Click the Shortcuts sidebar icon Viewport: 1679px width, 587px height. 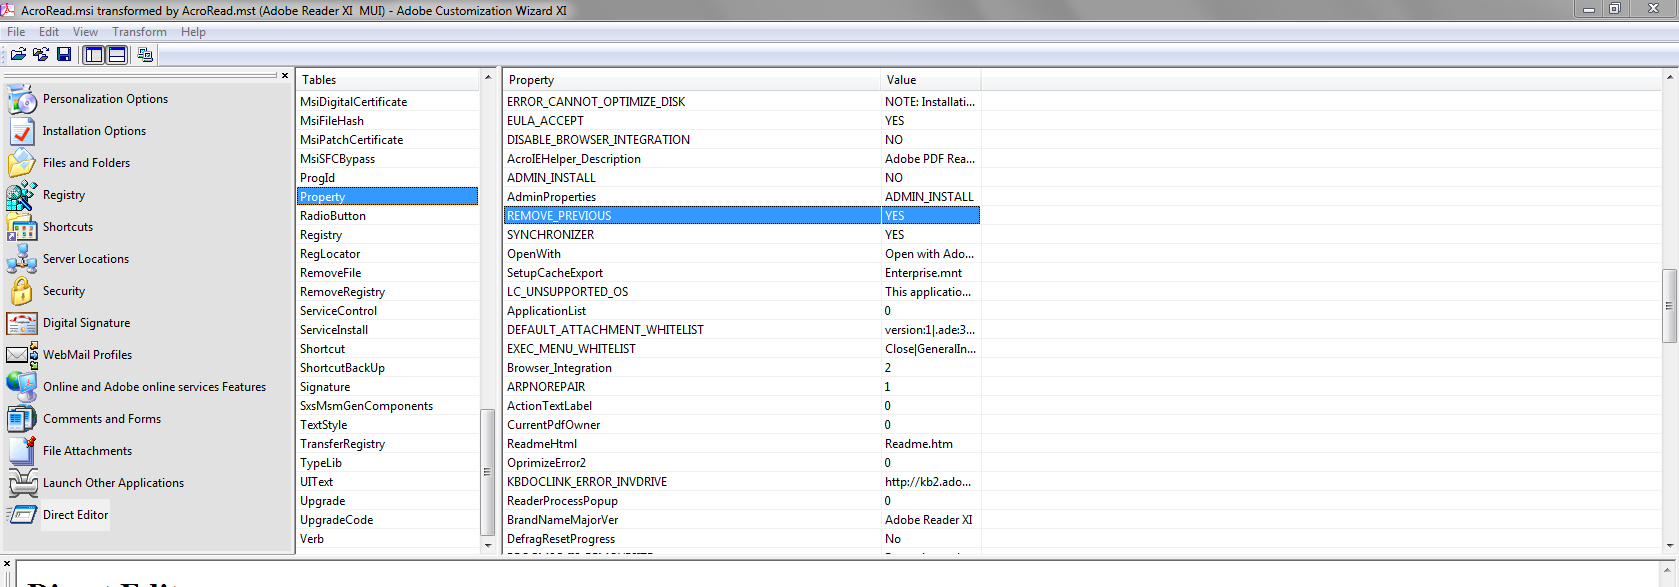click(x=22, y=227)
